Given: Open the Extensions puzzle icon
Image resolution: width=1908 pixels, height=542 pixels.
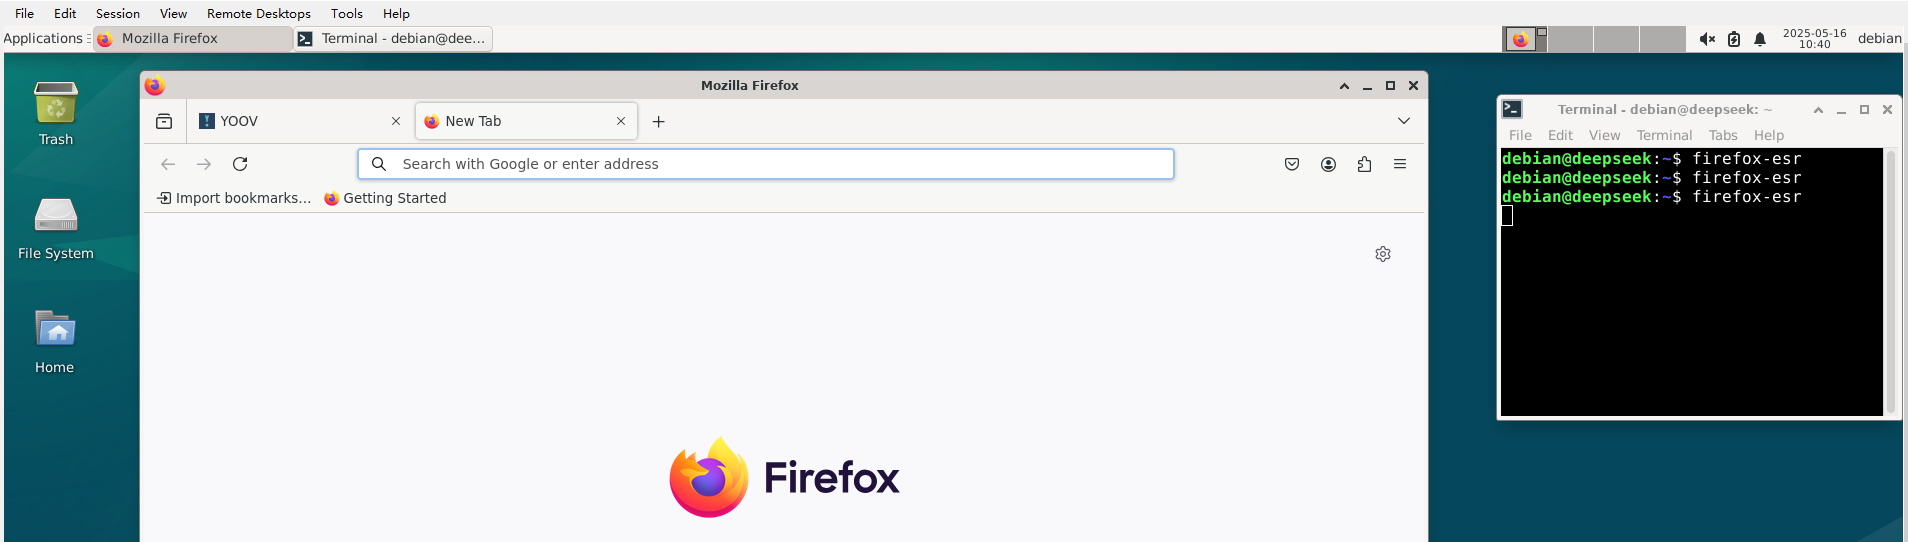Looking at the screenshot, I should pyautogui.click(x=1364, y=164).
